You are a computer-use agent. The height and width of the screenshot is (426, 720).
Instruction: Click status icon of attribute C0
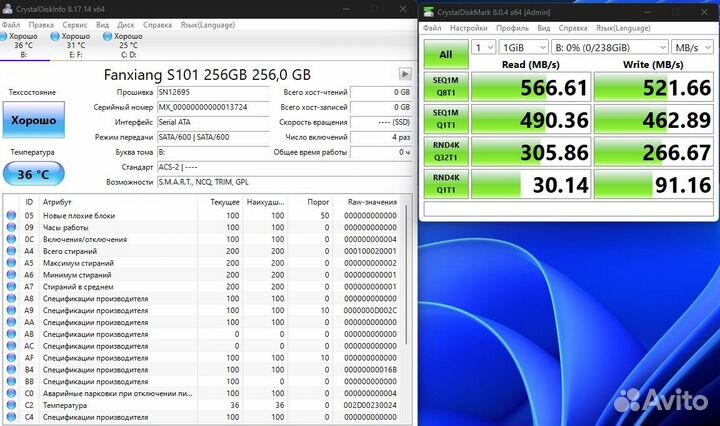(x=11, y=393)
